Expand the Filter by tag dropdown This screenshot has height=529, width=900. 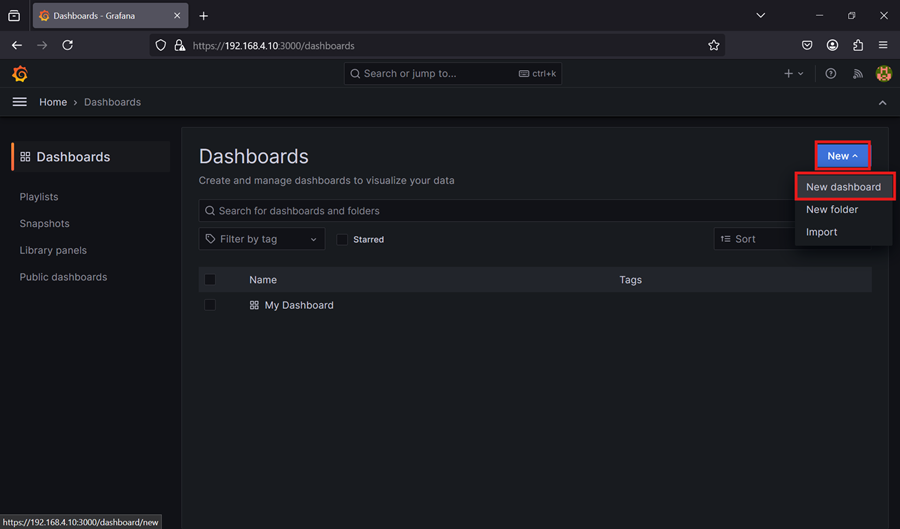click(x=262, y=239)
